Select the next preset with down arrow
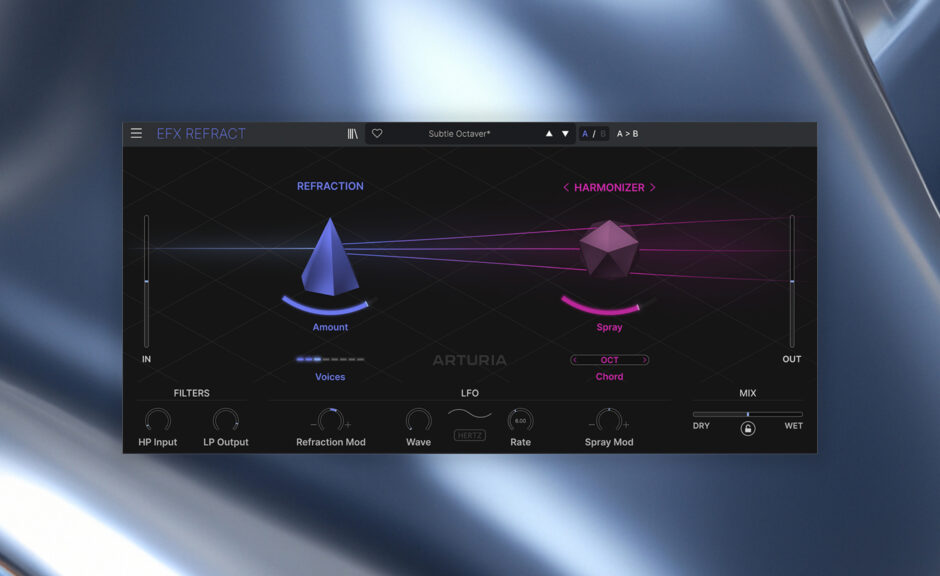Screen dimensions: 940x576 click(565, 133)
